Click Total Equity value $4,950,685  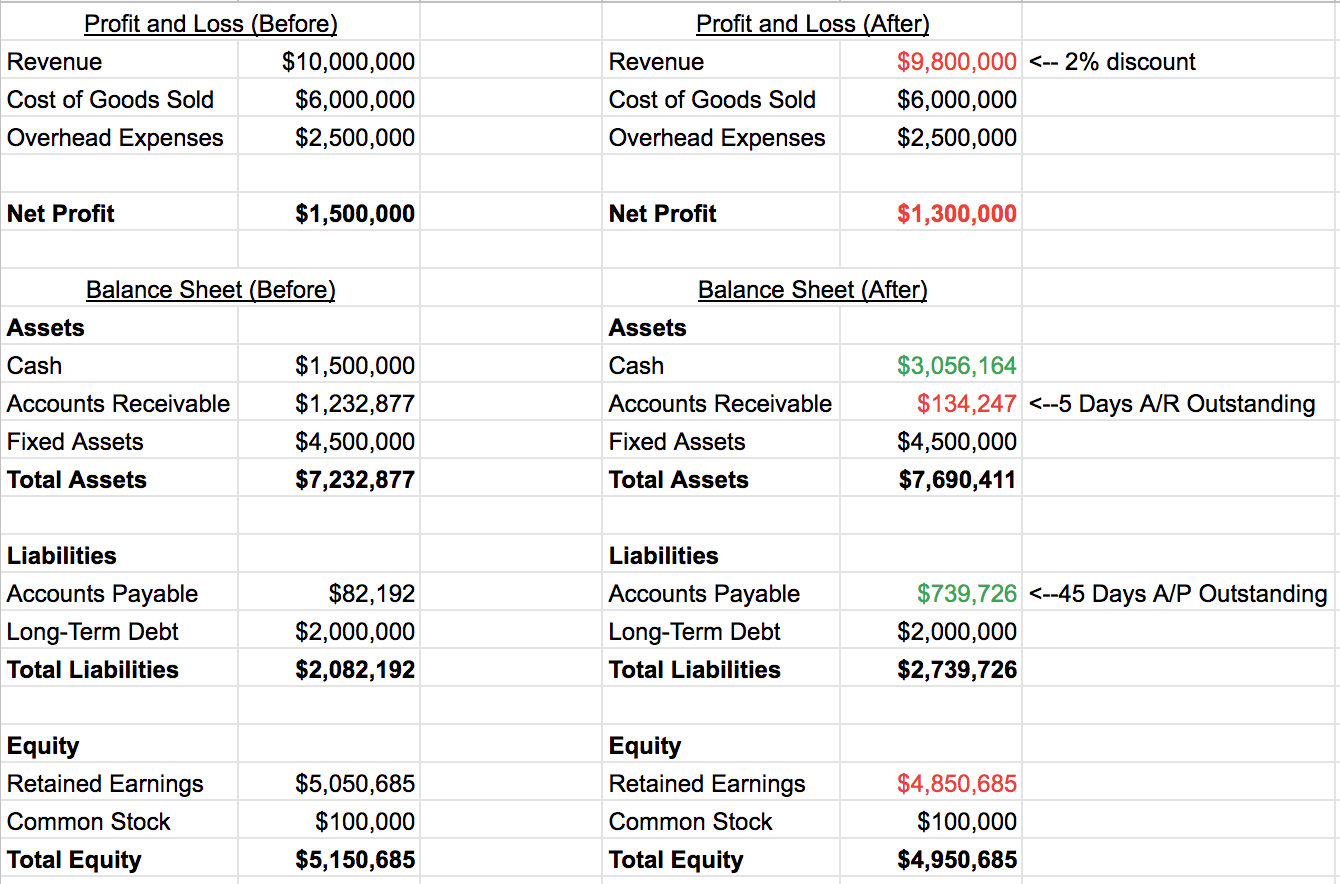pos(957,860)
